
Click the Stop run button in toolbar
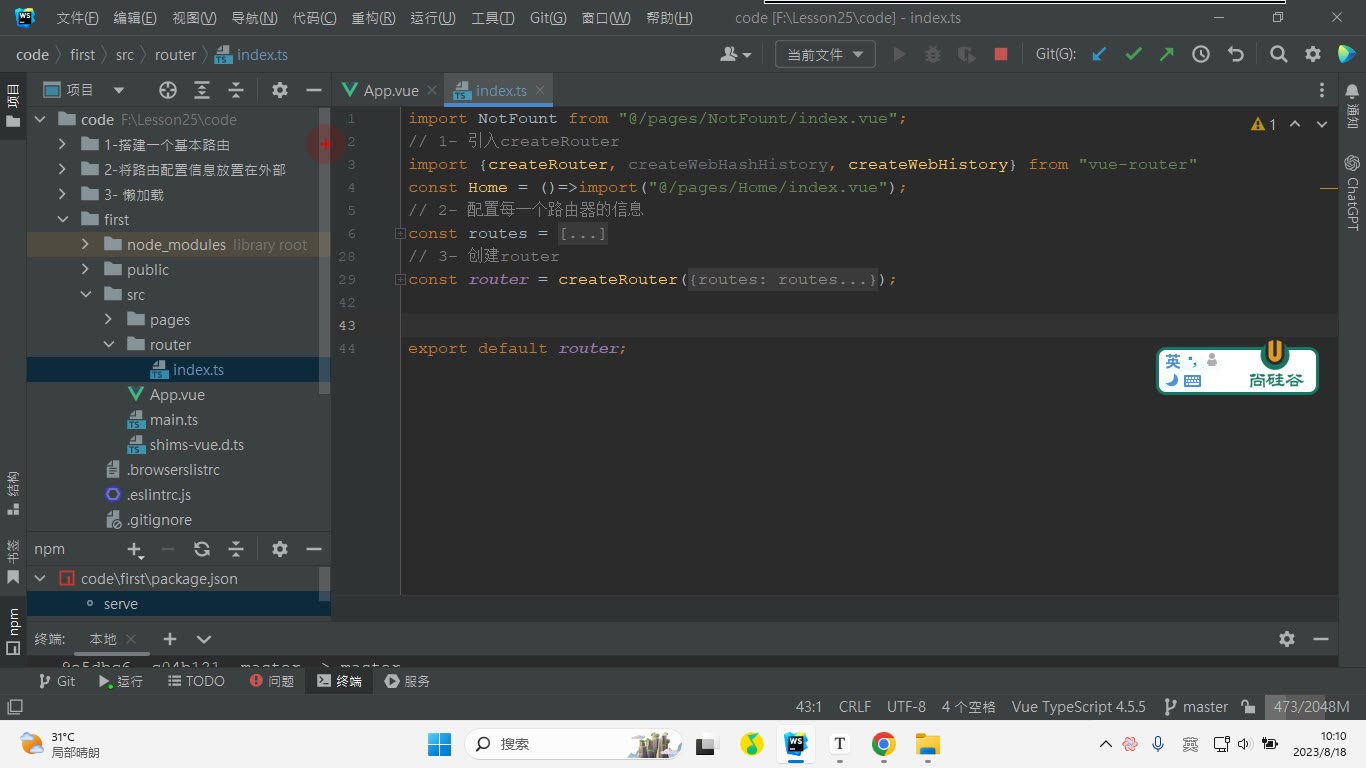1001,55
